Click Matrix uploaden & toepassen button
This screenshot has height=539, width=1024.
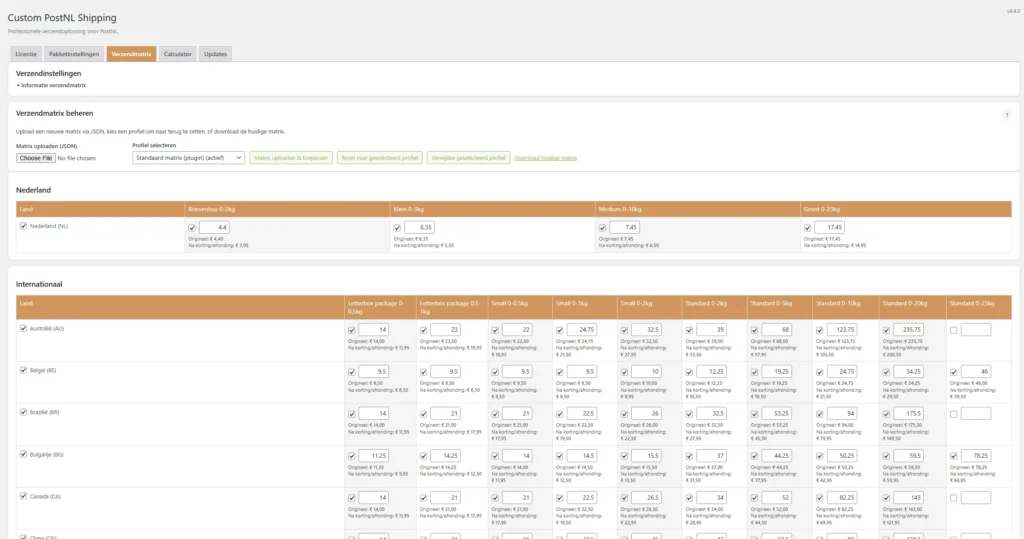point(291,157)
